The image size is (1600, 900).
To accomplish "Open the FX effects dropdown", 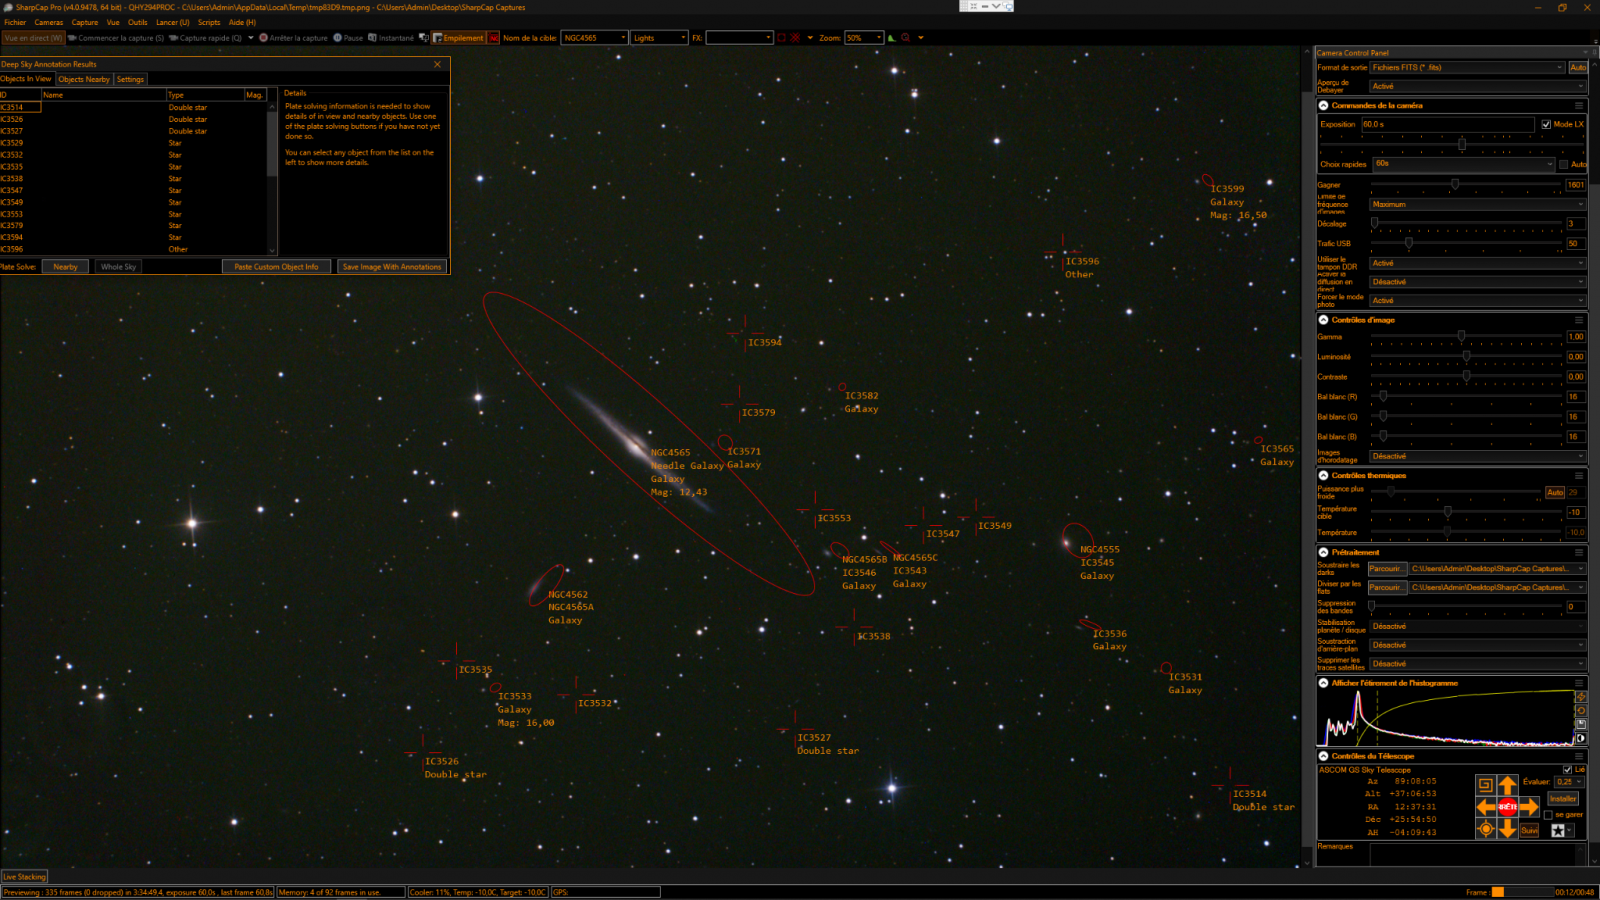I will pos(739,38).
